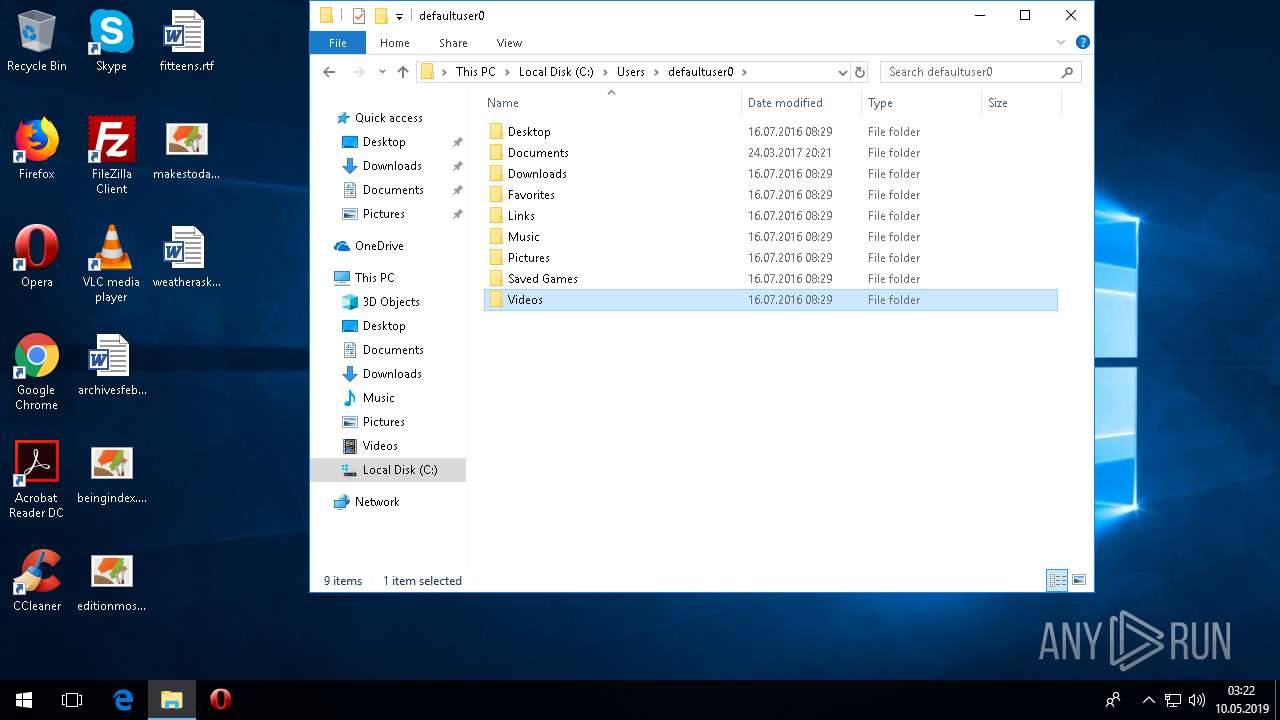Launch VLC media player shortcut
The width and height of the screenshot is (1280, 720).
point(111,265)
